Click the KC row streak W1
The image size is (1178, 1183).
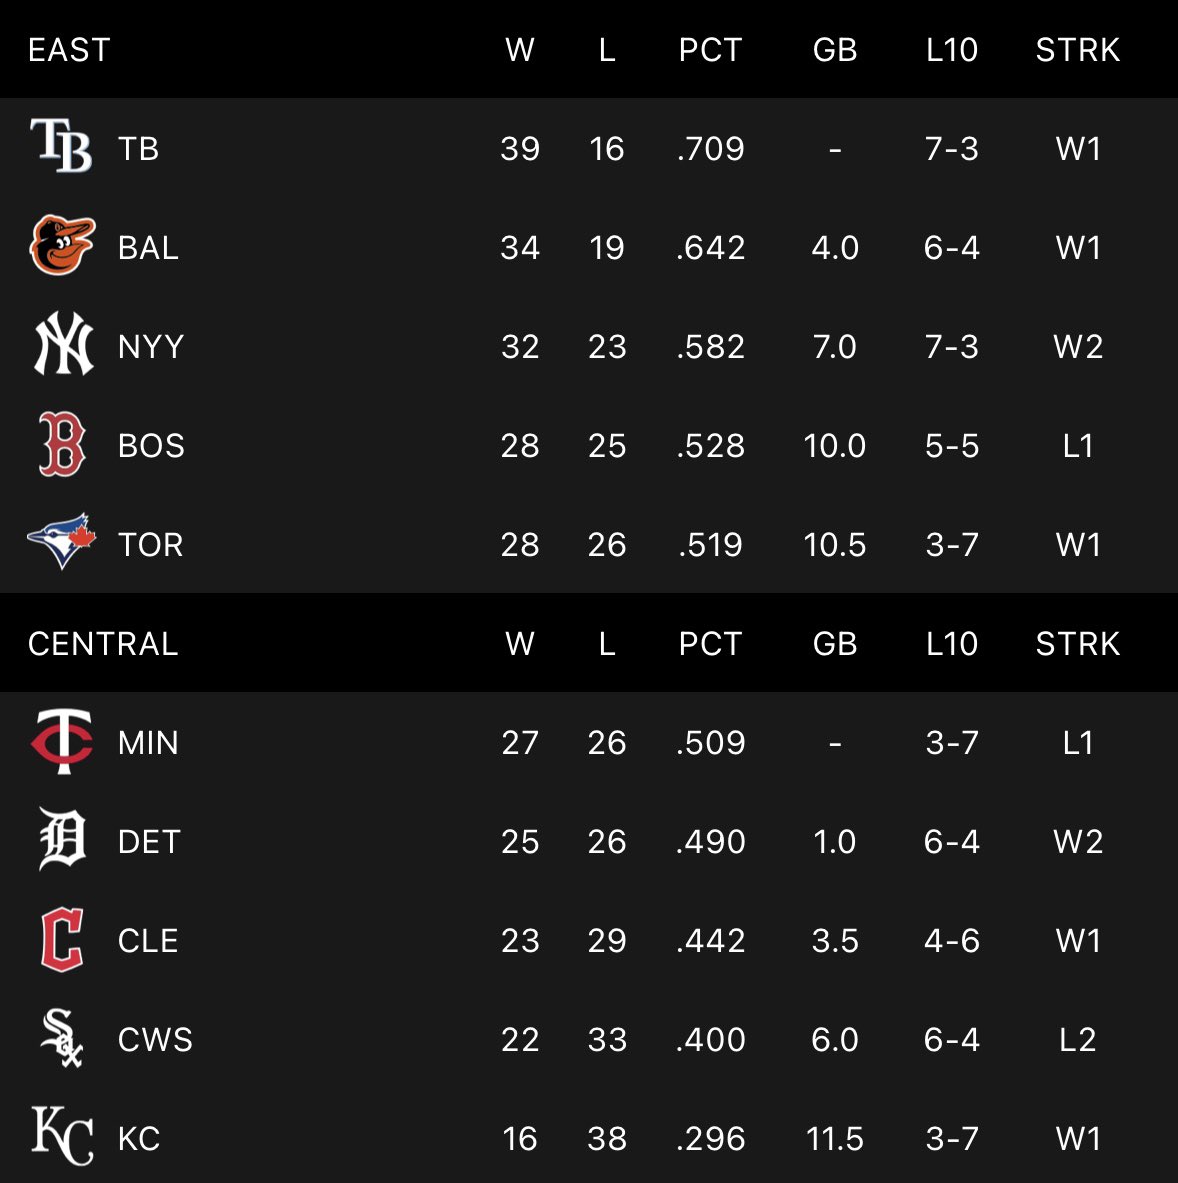[1078, 1138]
